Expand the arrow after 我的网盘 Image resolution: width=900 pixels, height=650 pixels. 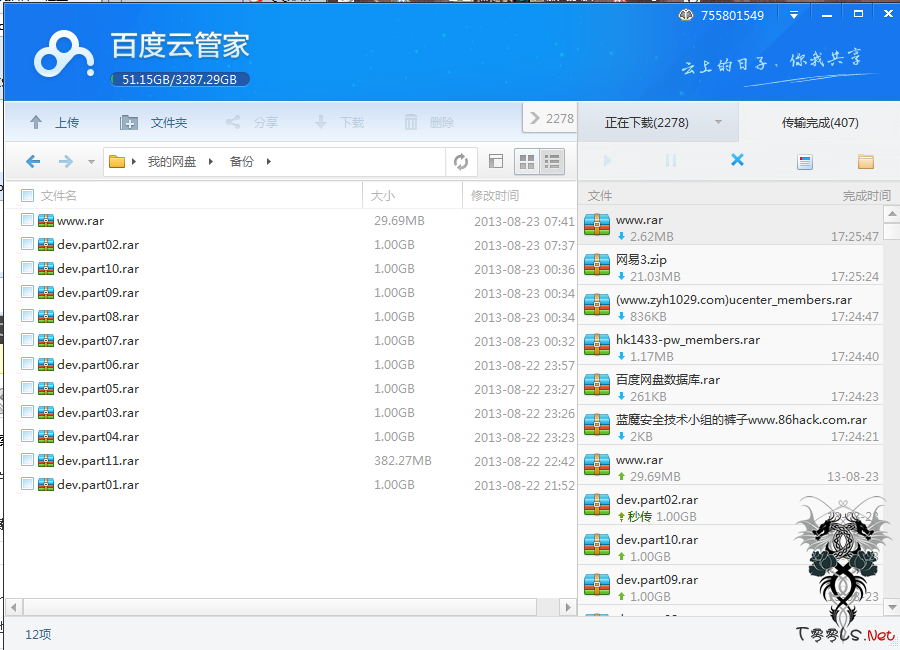pos(211,161)
